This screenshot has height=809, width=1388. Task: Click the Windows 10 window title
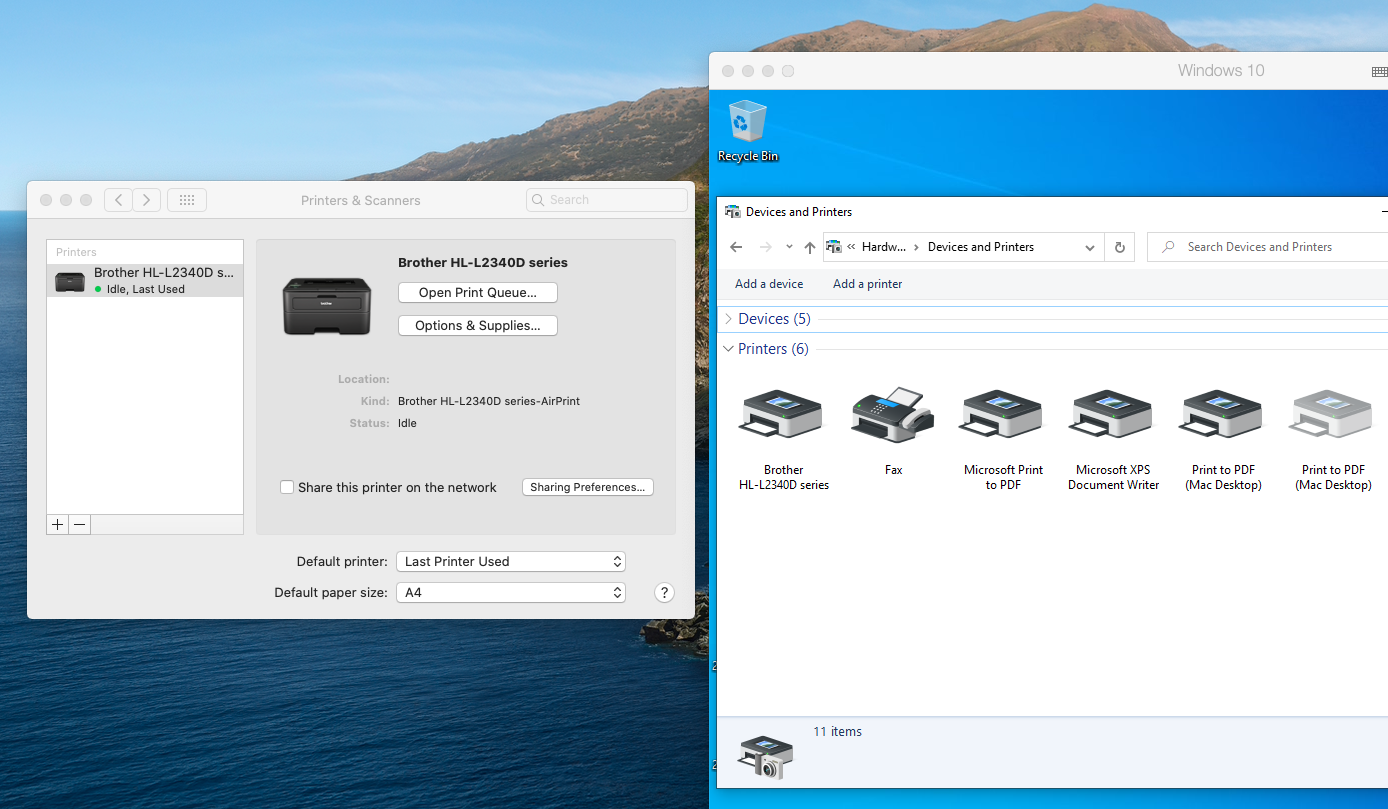[x=1221, y=71]
